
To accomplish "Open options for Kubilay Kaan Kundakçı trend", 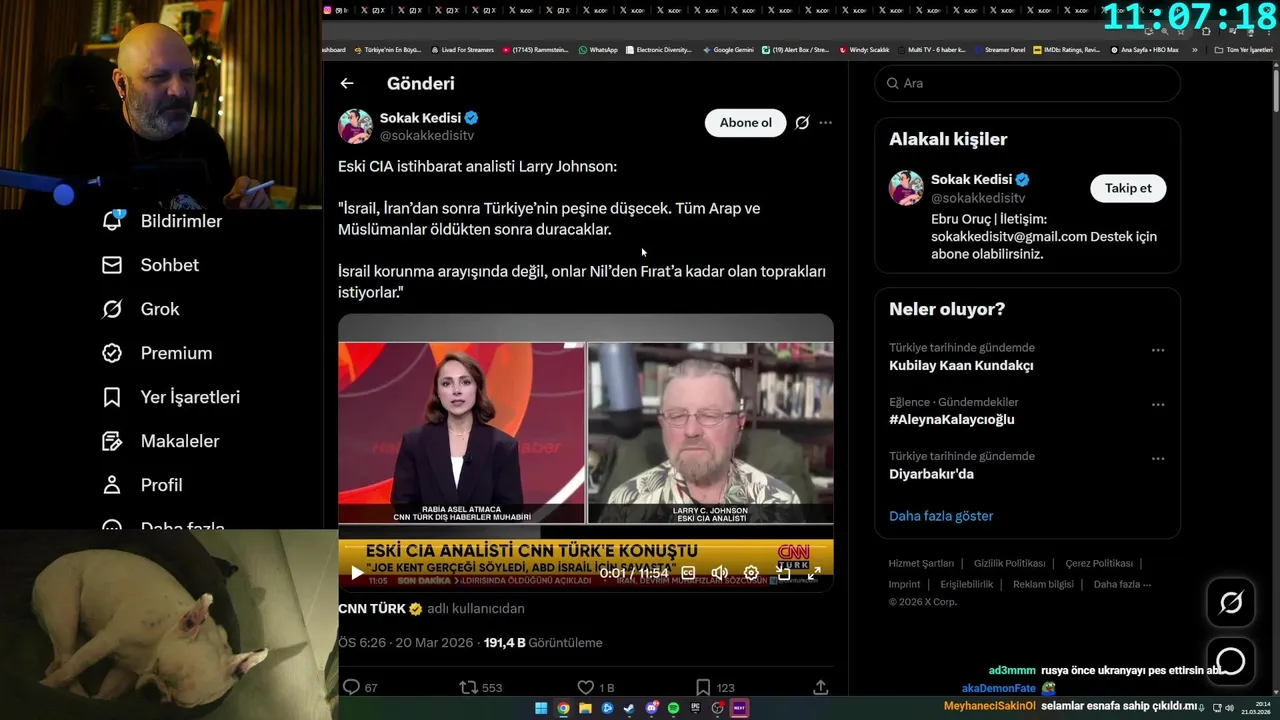I will click(x=1158, y=350).
